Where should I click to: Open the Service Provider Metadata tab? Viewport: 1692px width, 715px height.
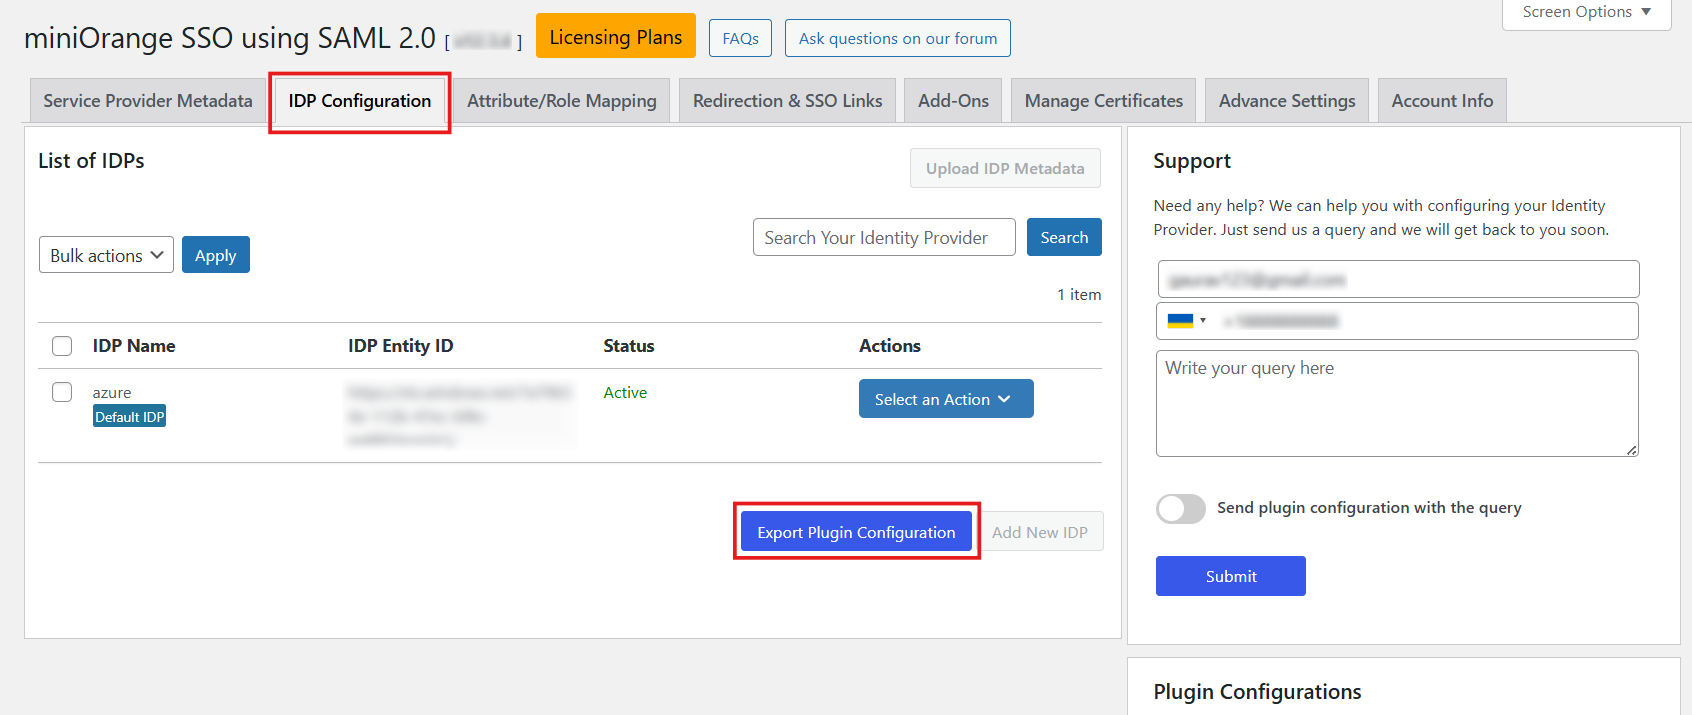click(x=148, y=101)
